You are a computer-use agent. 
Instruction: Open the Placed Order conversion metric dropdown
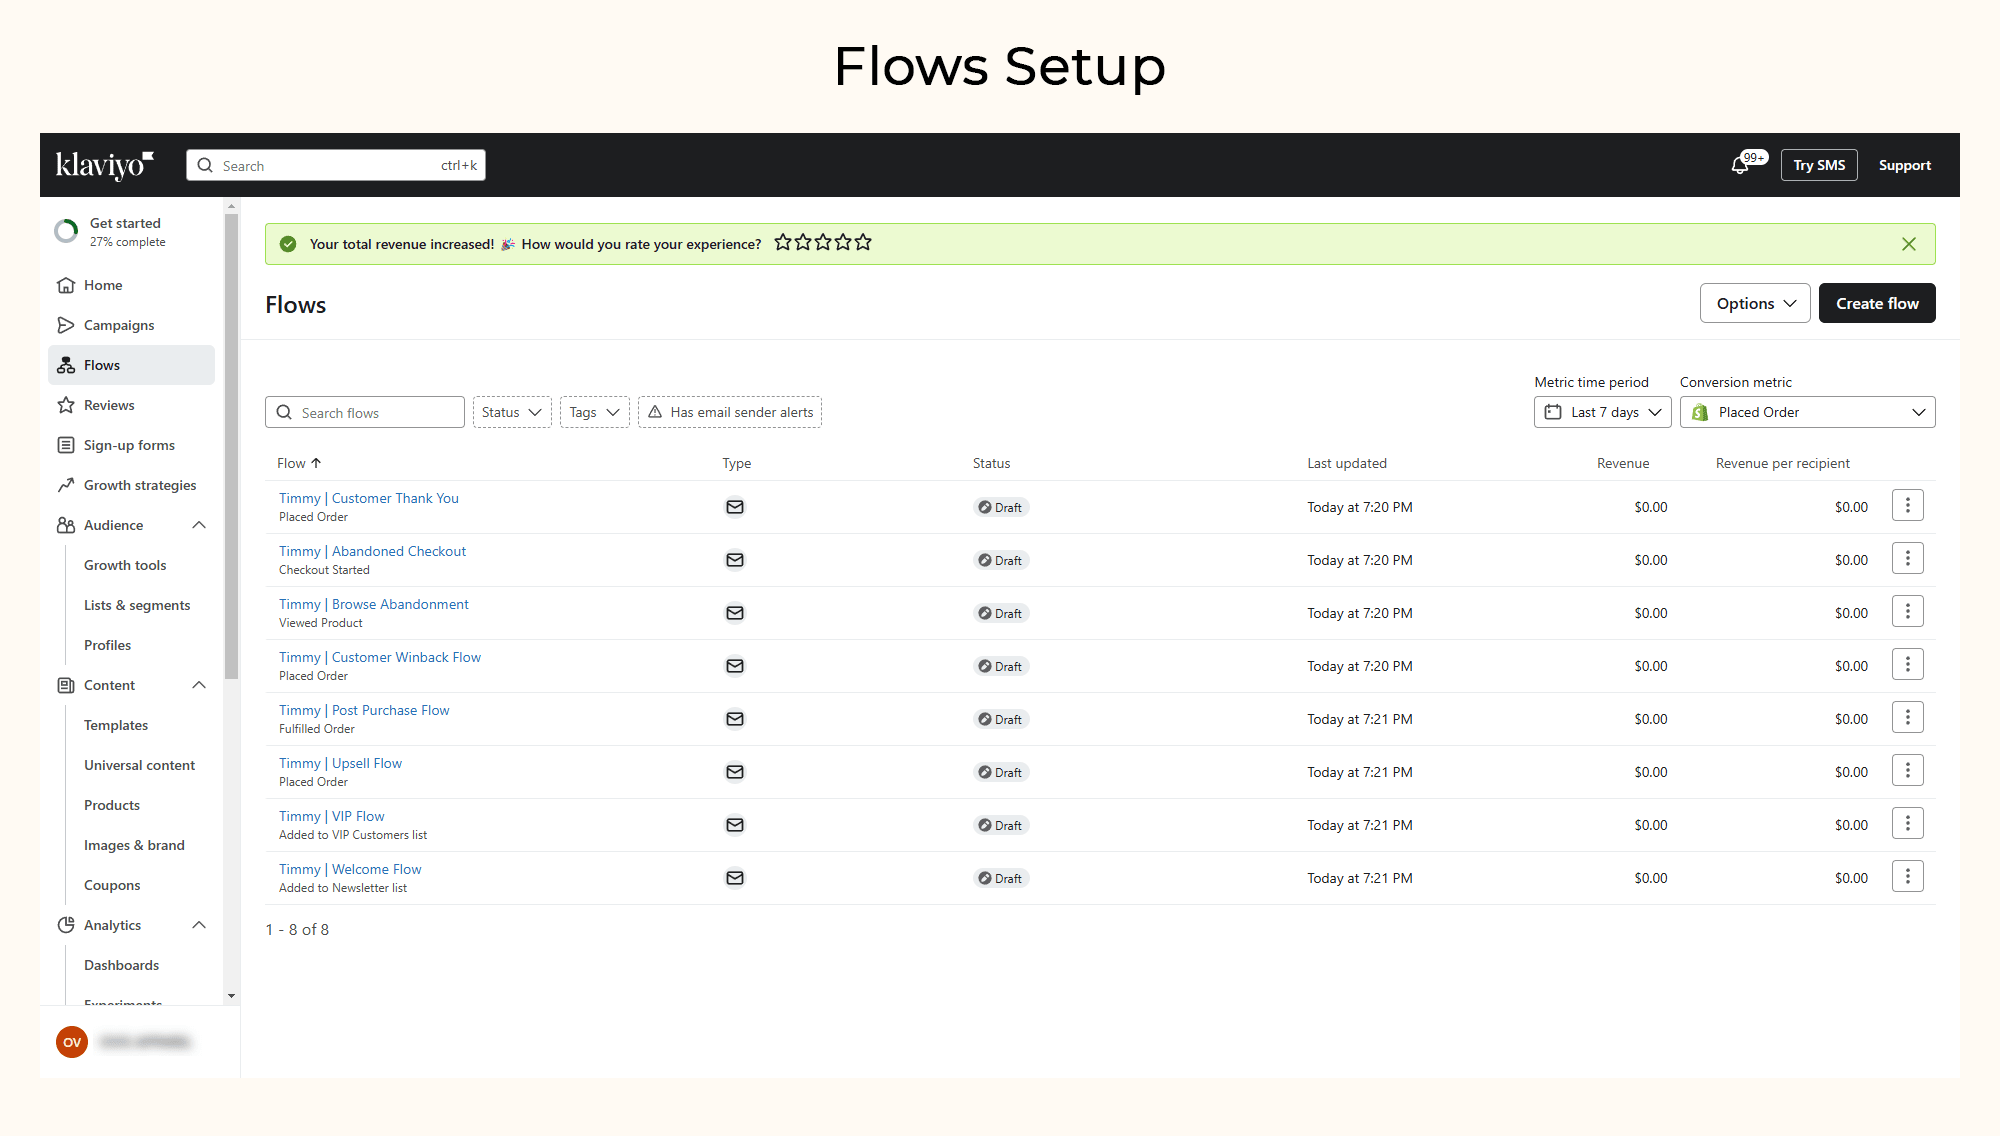coord(1806,412)
